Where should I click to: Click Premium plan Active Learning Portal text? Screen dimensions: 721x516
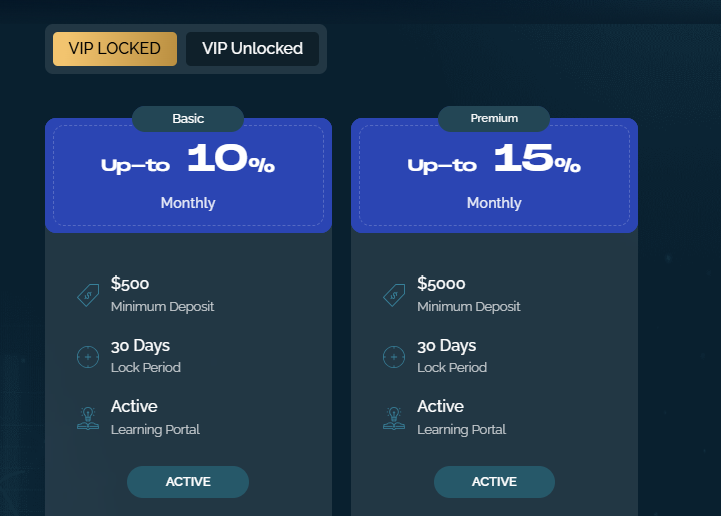click(461, 417)
